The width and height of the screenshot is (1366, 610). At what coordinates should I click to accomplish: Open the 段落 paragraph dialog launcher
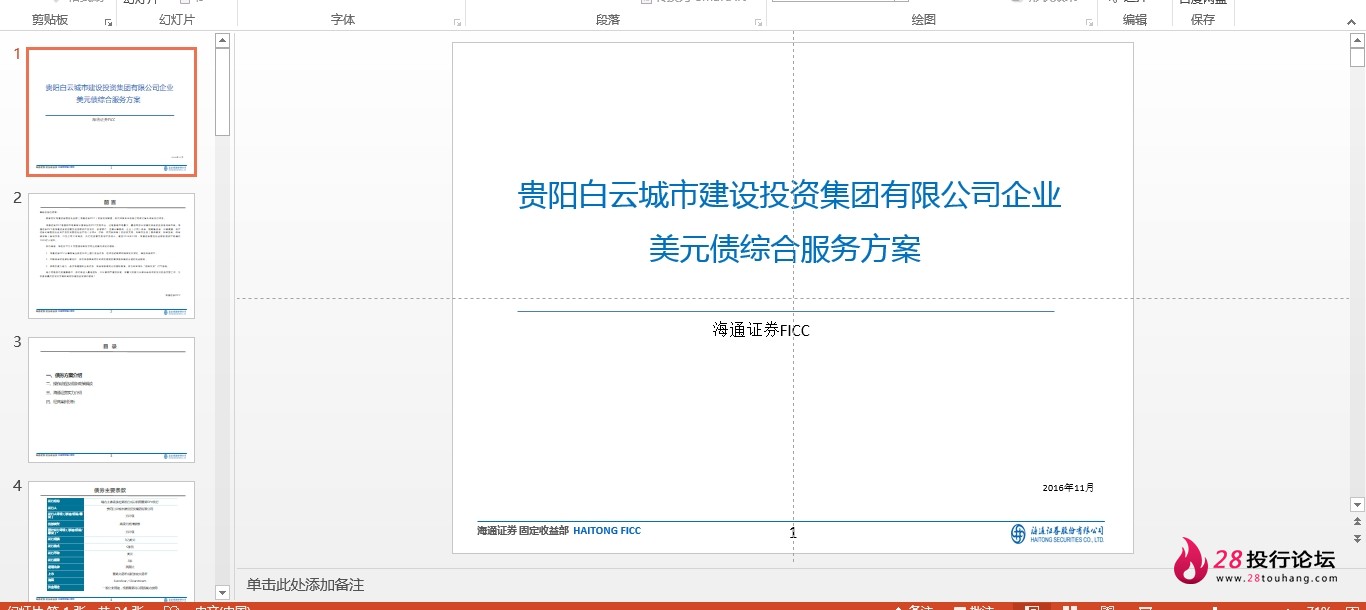click(x=759, y=21)
